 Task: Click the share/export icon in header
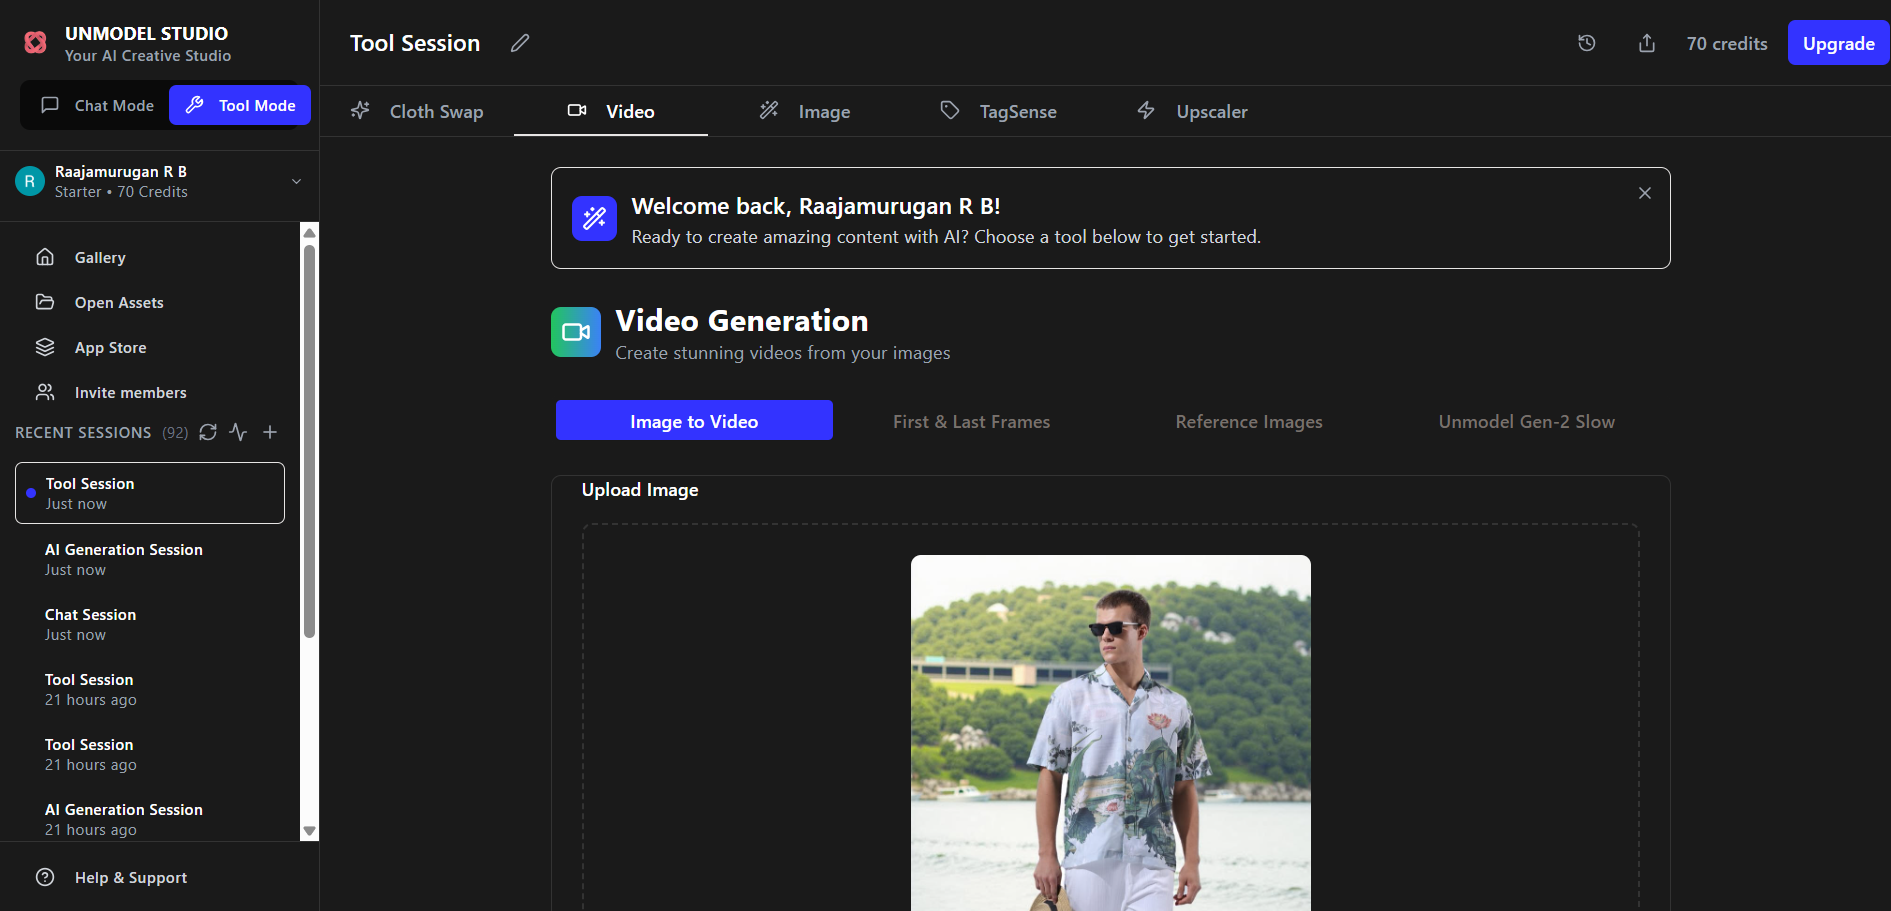1646,43
